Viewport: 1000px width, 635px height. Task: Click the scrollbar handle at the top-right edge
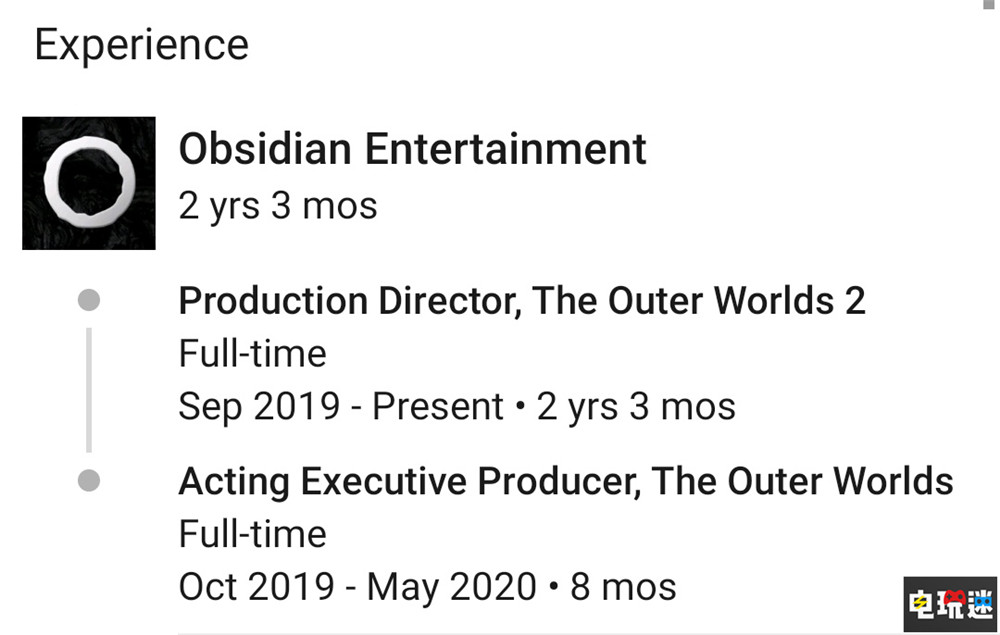point(989,4)
